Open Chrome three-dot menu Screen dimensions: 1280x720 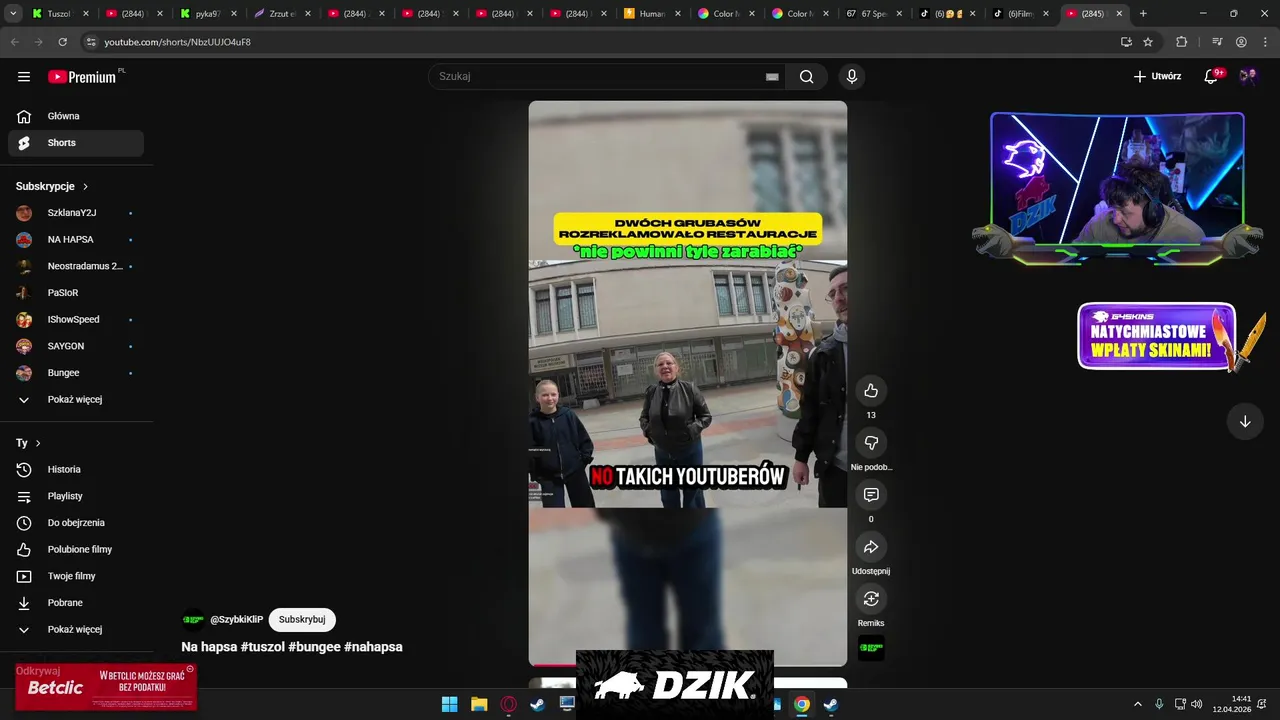1265,42
